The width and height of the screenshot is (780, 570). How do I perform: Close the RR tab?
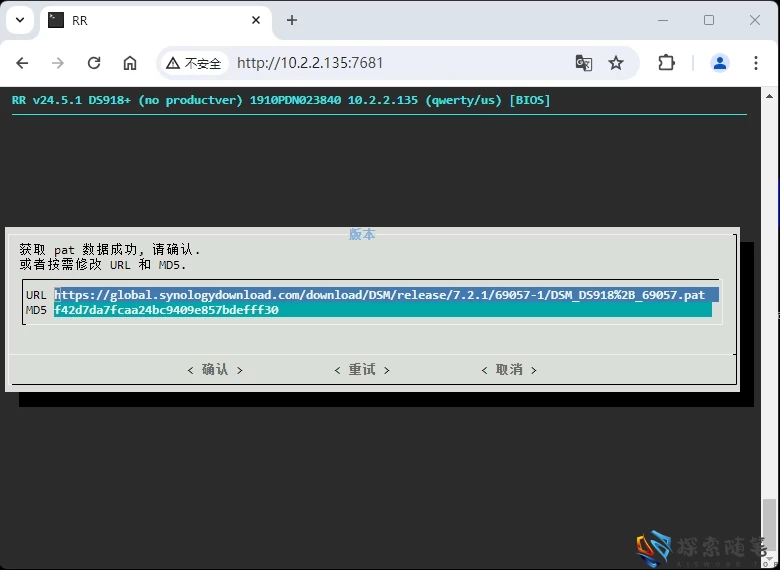click(256, 20)
